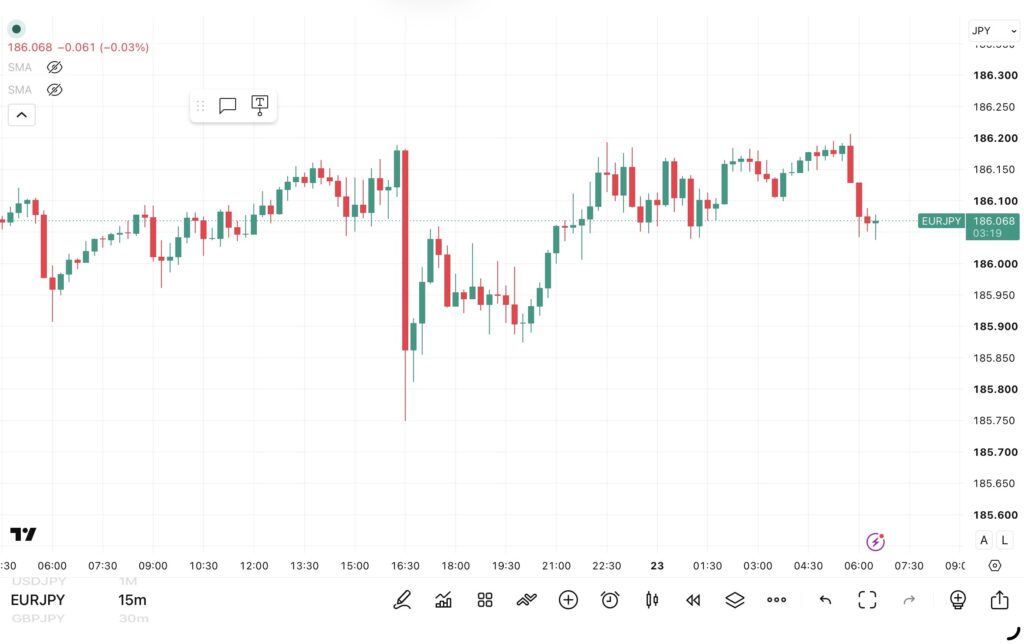Collapse the indicator legend with the chevron

[22, 115]
